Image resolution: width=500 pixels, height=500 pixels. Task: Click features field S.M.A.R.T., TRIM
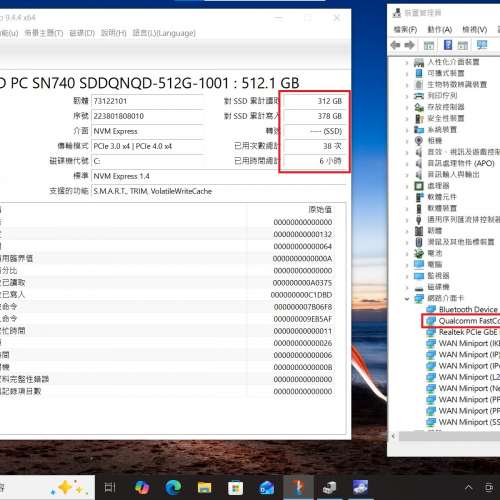point(218,191)
